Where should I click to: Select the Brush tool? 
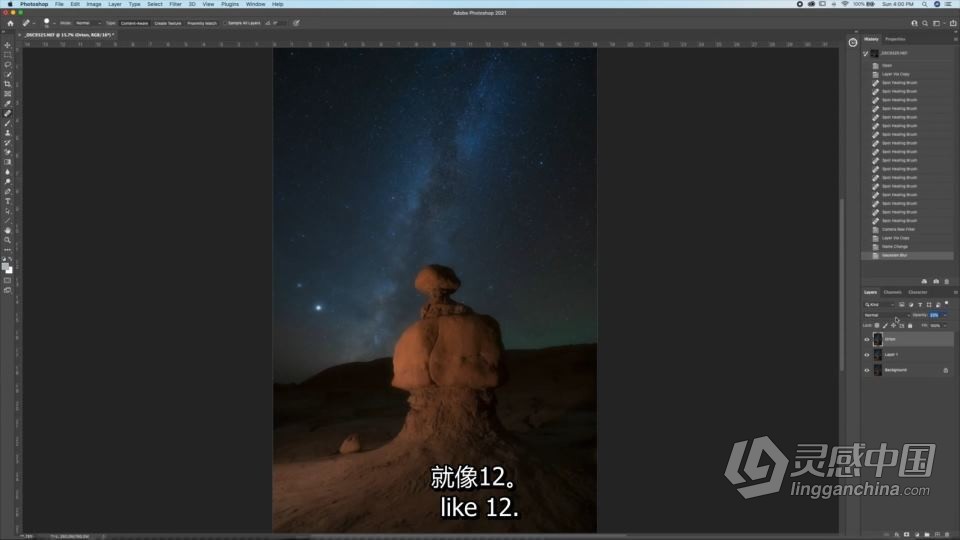(x=7, y=123)
